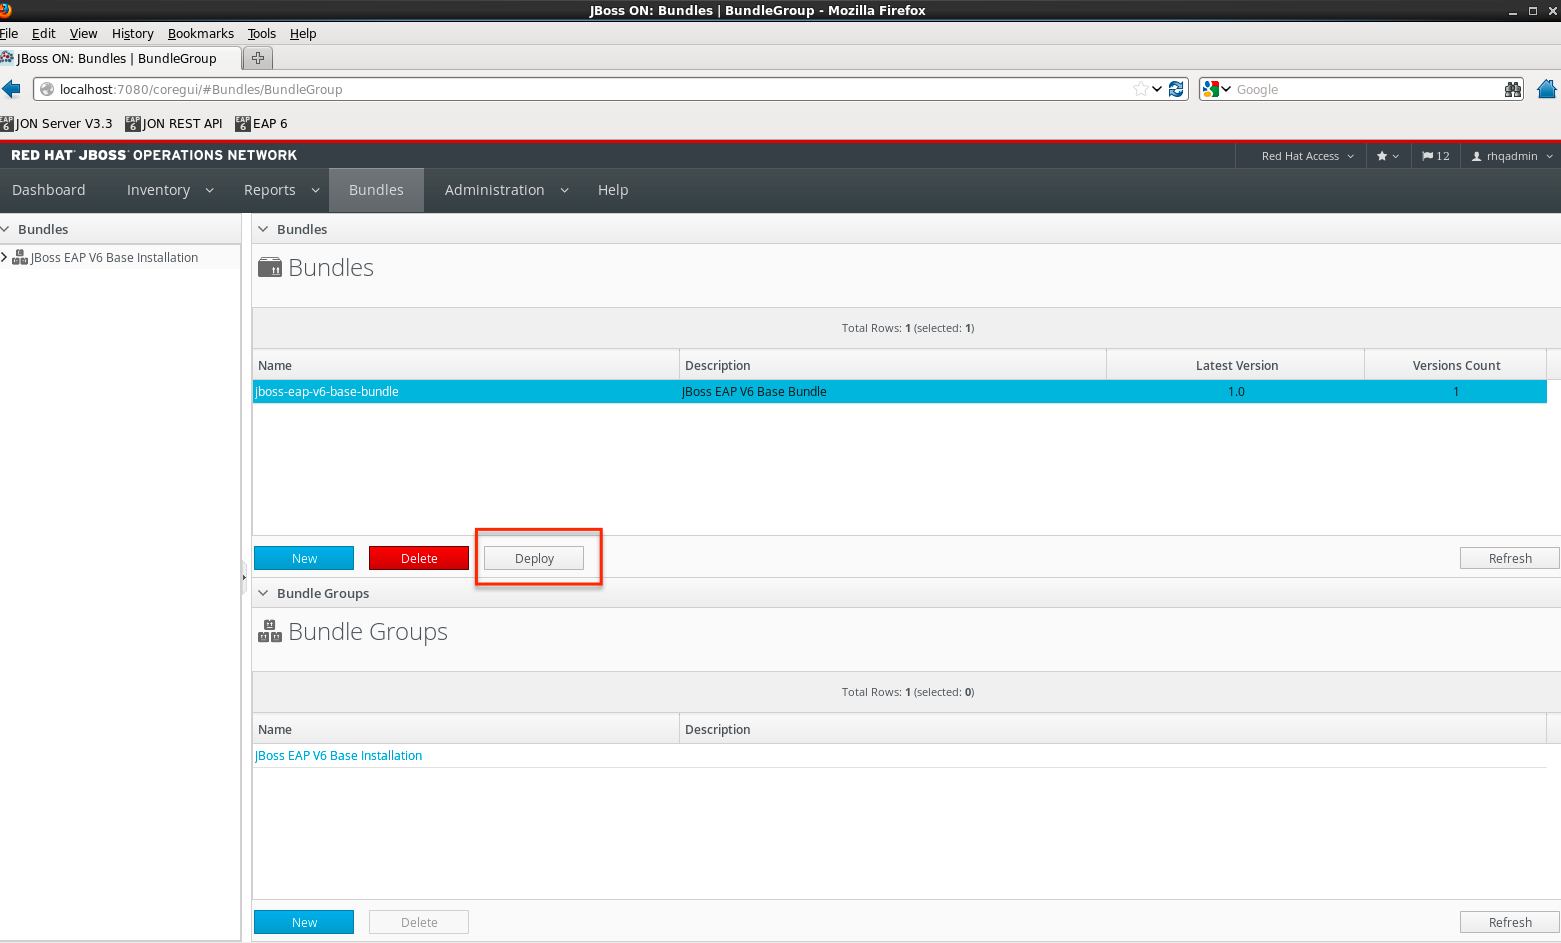
Task: Open JON REST API bookmark
Action: click(x=174, y=123)
